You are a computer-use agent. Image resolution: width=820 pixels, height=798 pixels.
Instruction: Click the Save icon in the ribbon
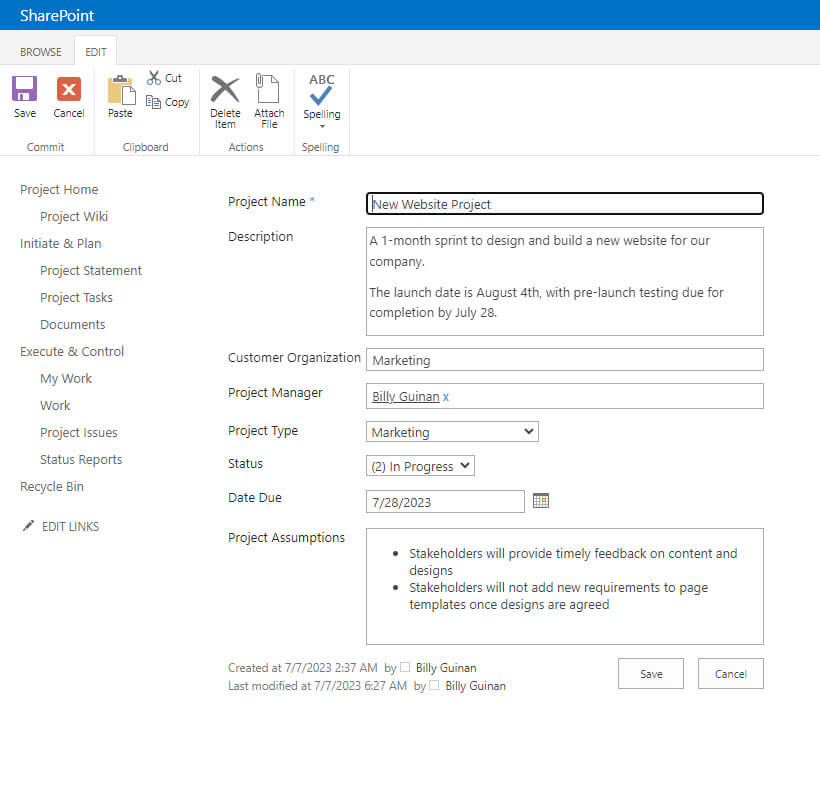25,89
